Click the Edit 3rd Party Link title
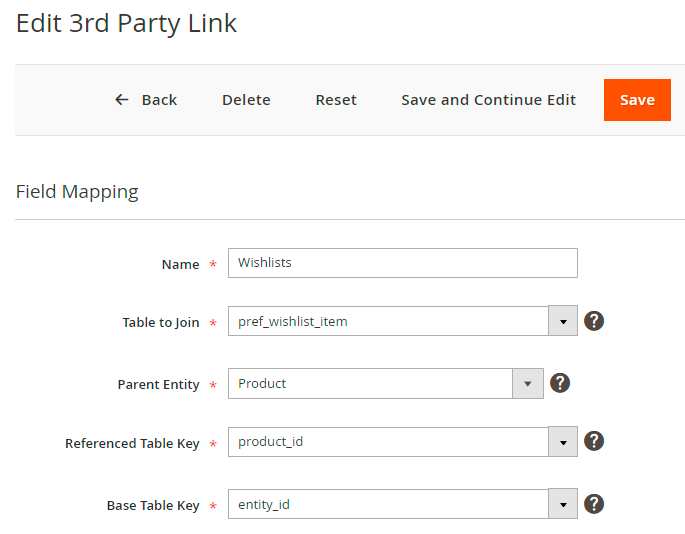This screenshot has width=685, height=534. point(127,24)
